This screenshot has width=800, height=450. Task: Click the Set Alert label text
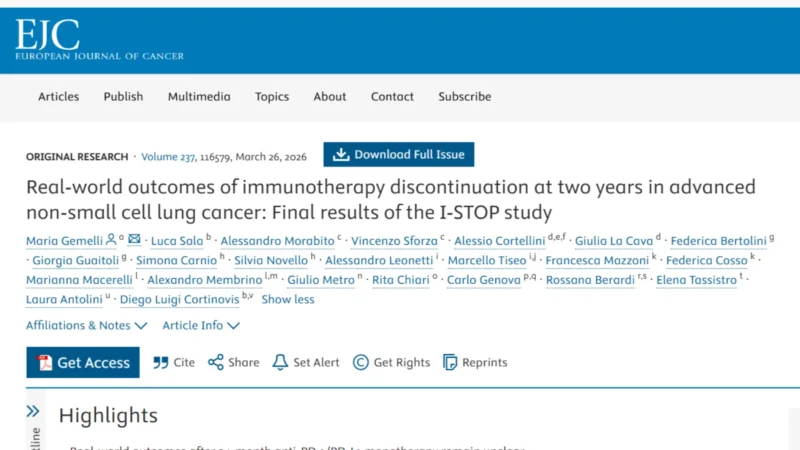click(316, 362)
